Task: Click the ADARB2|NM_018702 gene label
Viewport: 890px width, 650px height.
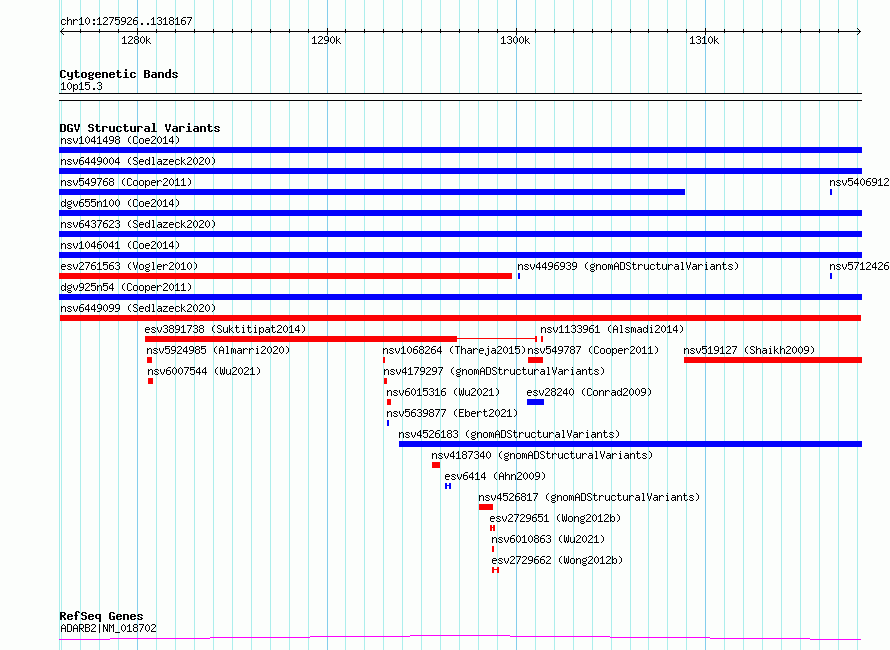Action: (x=108, y=628)
